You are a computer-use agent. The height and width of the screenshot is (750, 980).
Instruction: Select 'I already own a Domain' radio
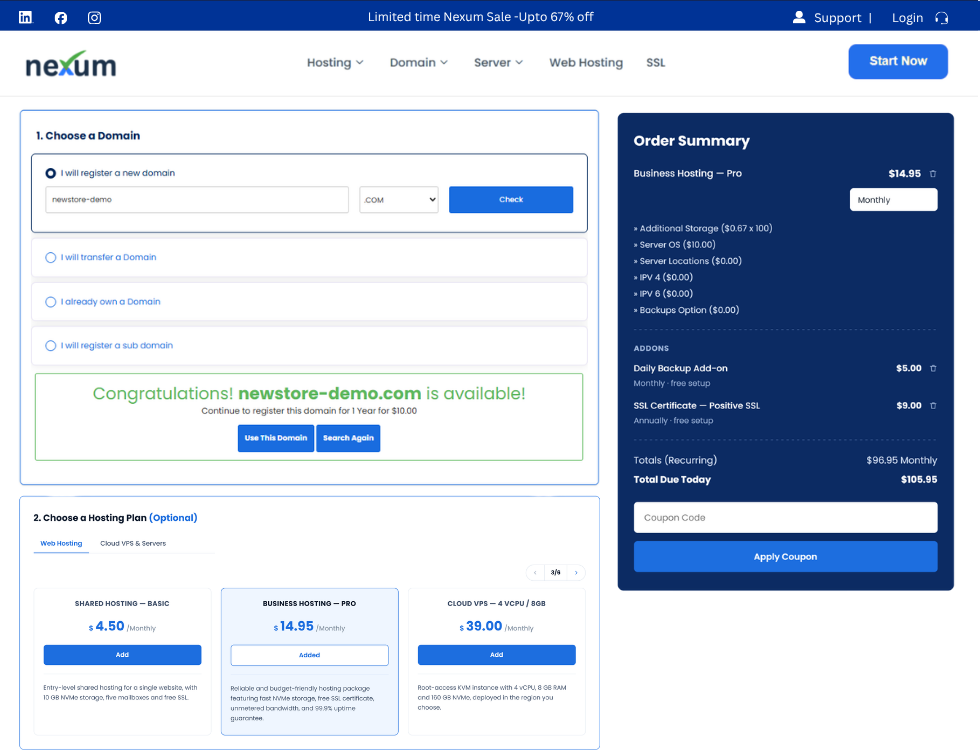(x=51, y=302)
